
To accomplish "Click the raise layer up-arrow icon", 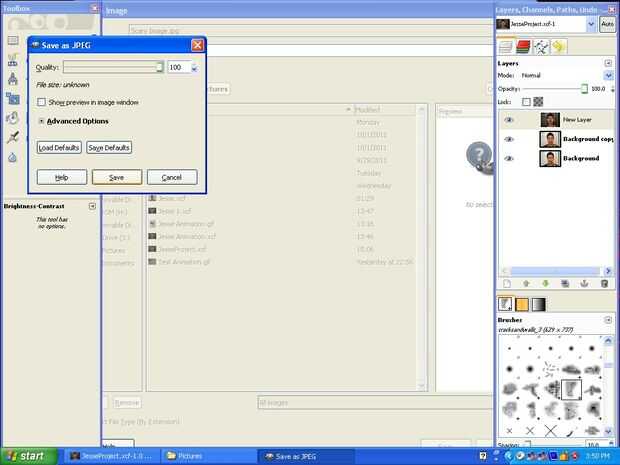I will click(x=526, y=284).
